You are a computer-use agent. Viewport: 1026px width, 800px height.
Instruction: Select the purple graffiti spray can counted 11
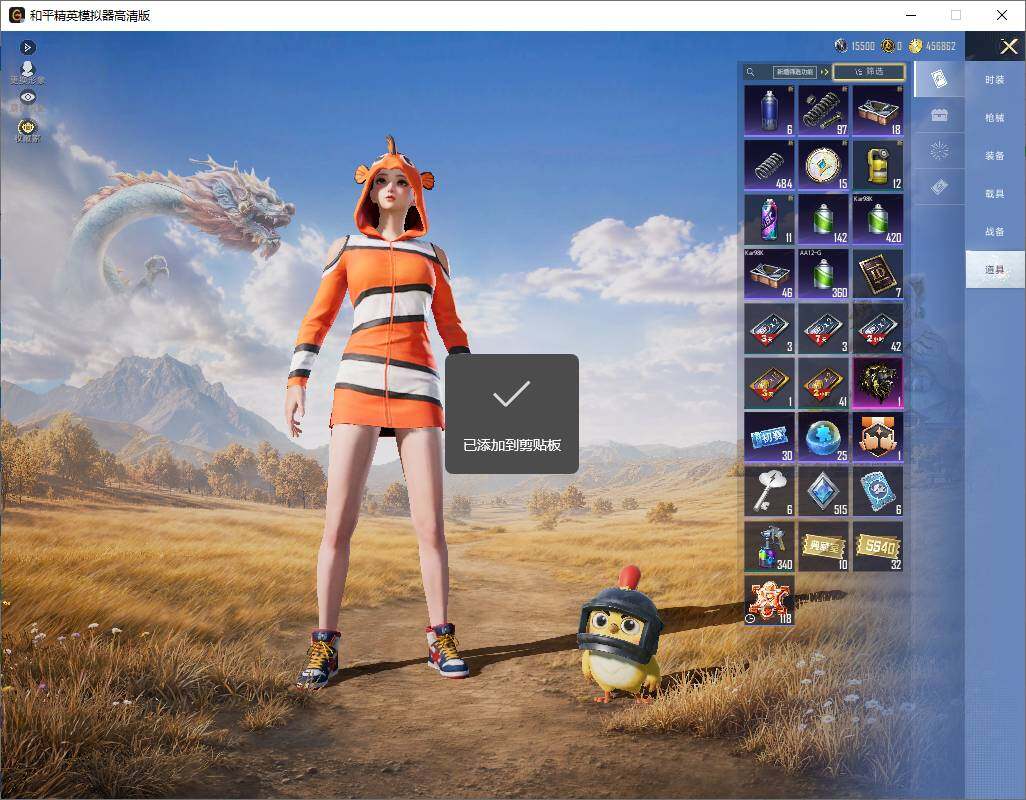point(770,220)
